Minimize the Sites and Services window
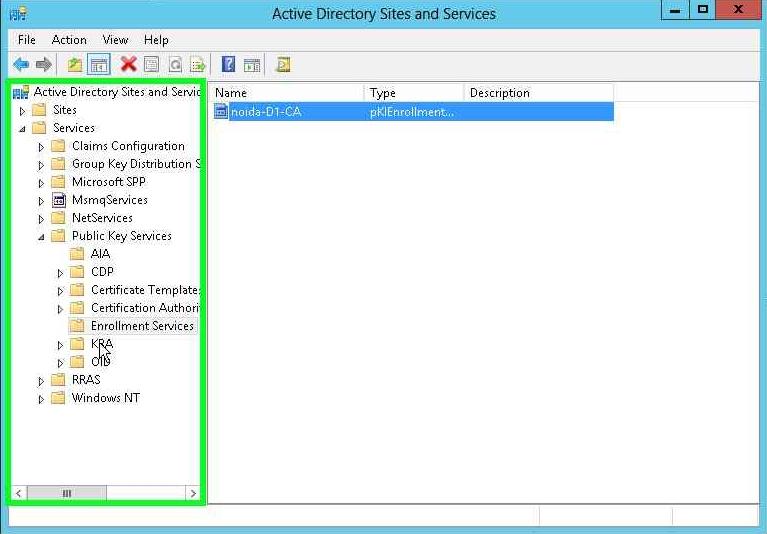Screen dimensions: 767x534 pos(675,10)
